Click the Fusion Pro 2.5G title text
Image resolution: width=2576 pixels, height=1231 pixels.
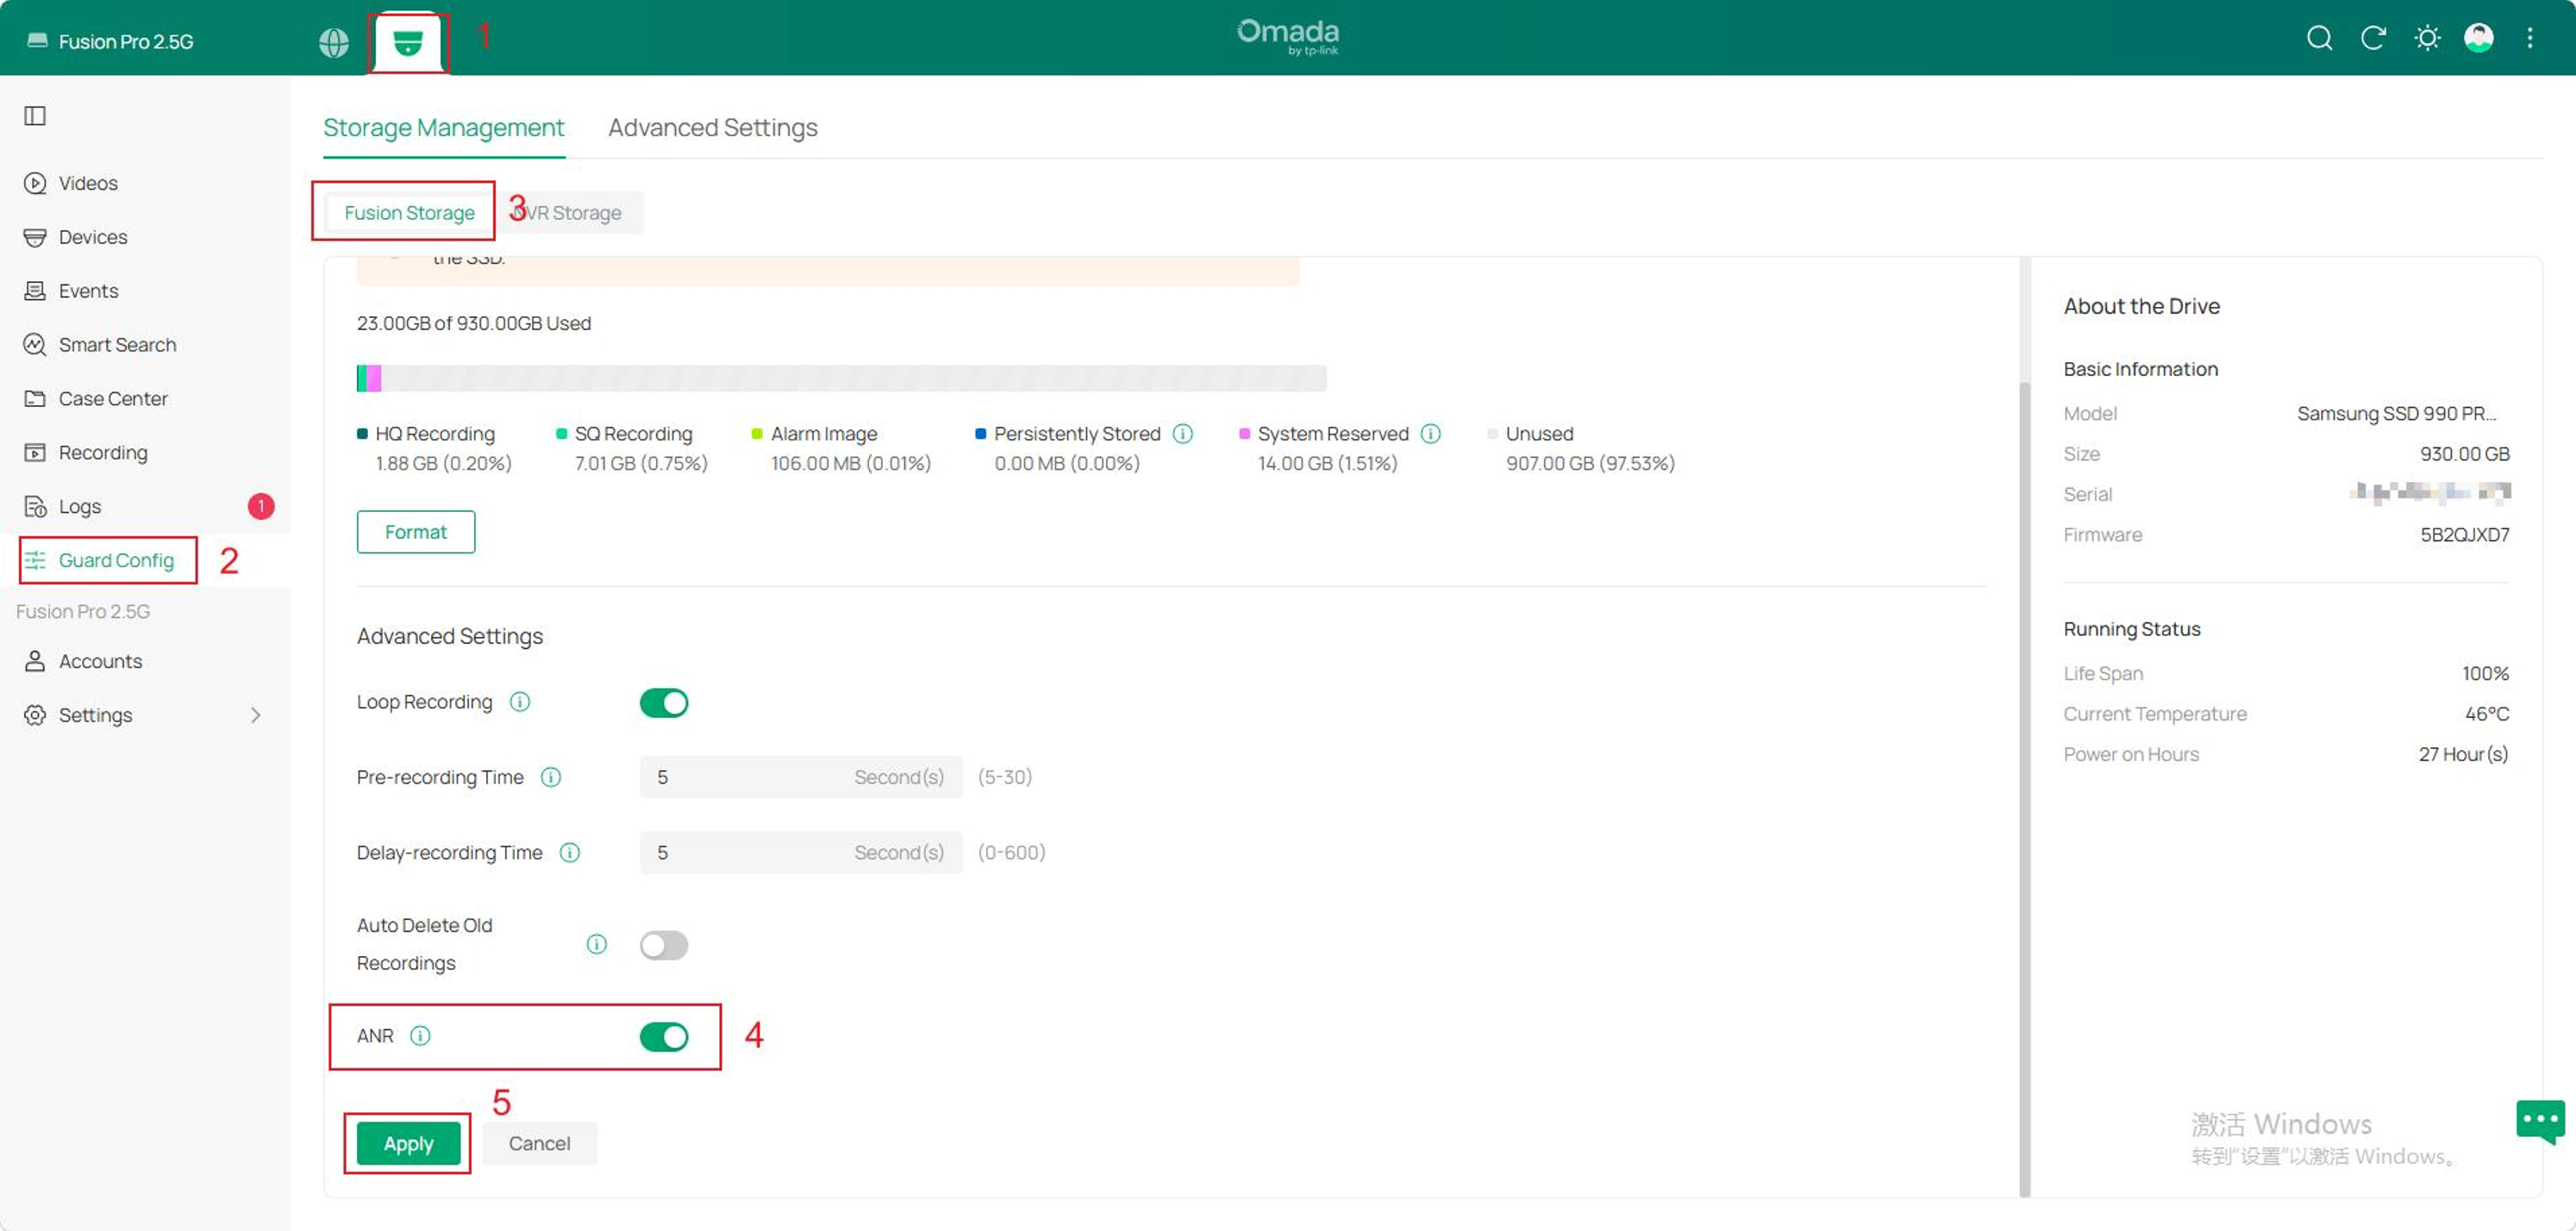pos(126,42)
